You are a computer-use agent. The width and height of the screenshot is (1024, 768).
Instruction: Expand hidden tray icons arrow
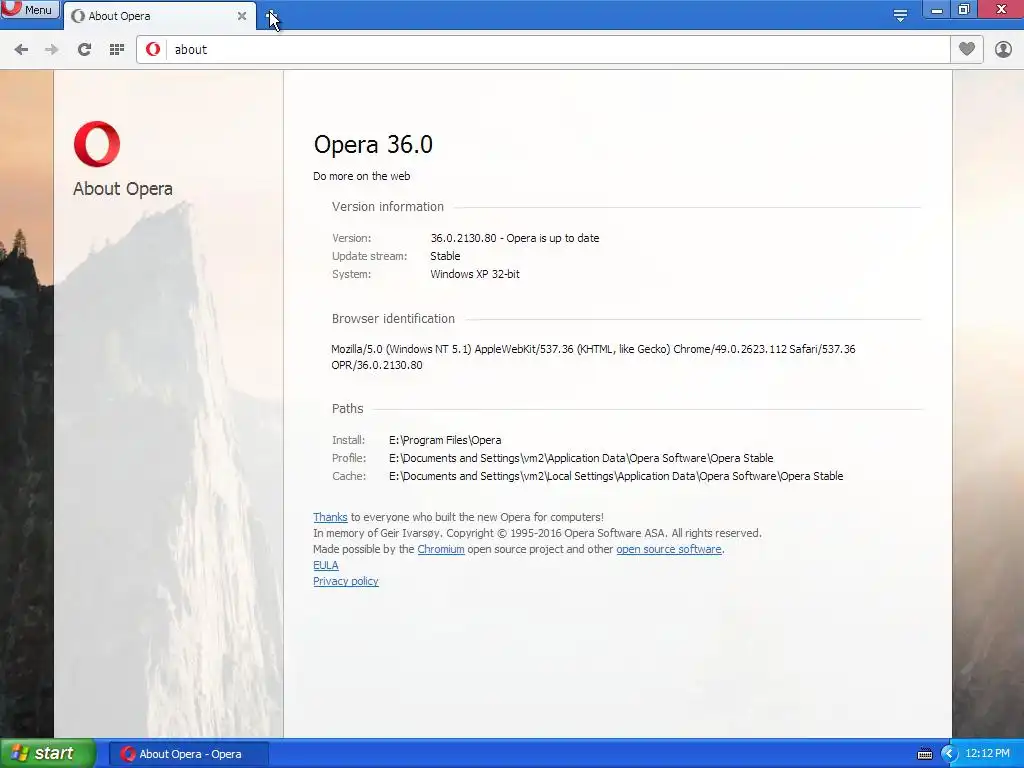(949, 754)
